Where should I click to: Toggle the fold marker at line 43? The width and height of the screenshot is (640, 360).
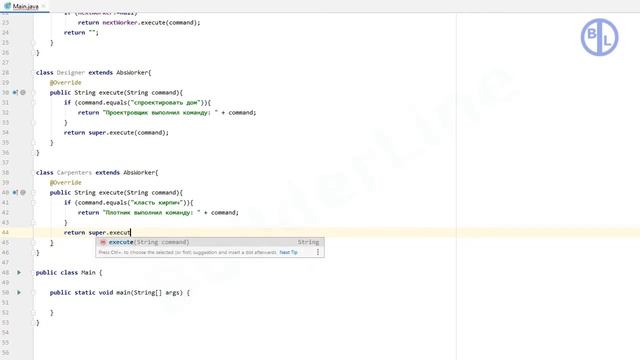pos(34,222)
